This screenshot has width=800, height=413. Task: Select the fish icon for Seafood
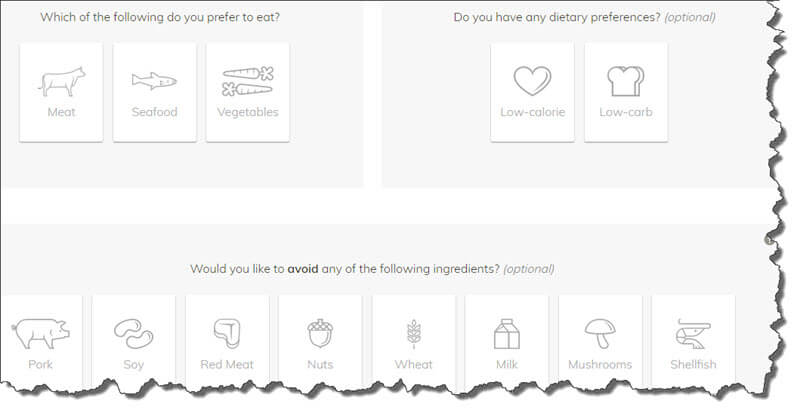pyautogui.click(x=154, y=81)
